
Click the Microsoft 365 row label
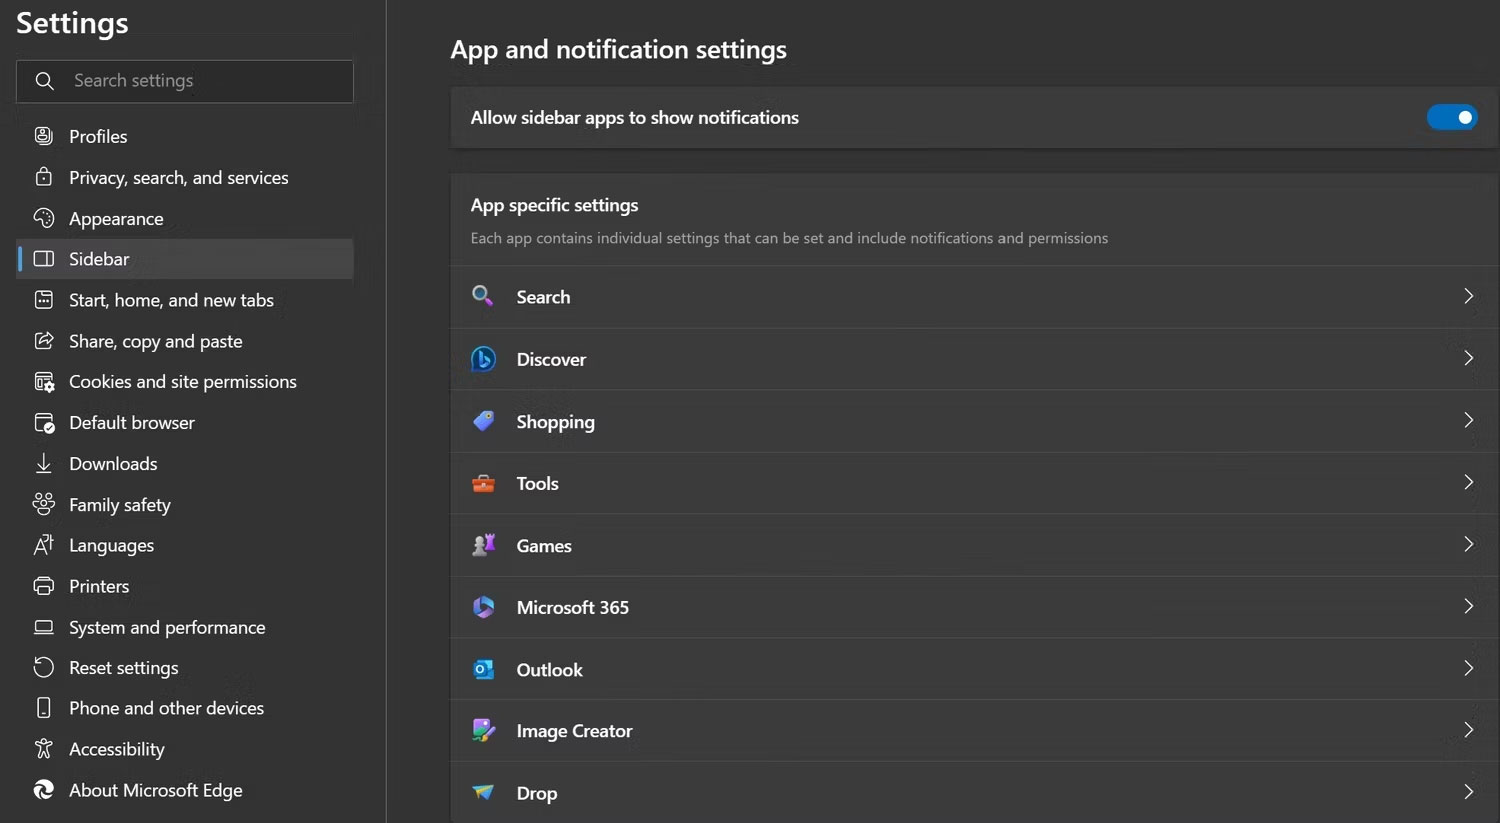pos(572,607)
